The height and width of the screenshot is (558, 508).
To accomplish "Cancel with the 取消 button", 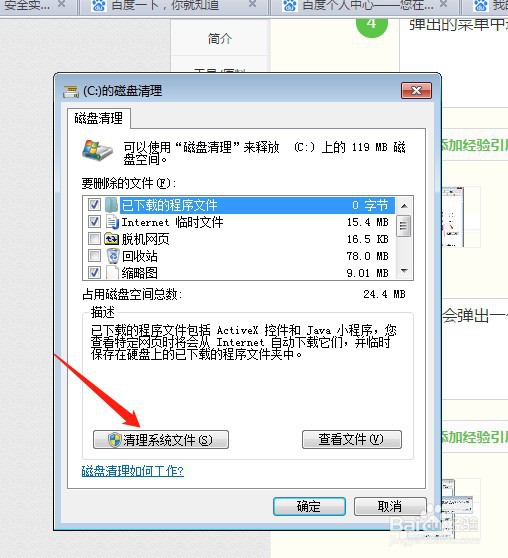I will [390, 506].
